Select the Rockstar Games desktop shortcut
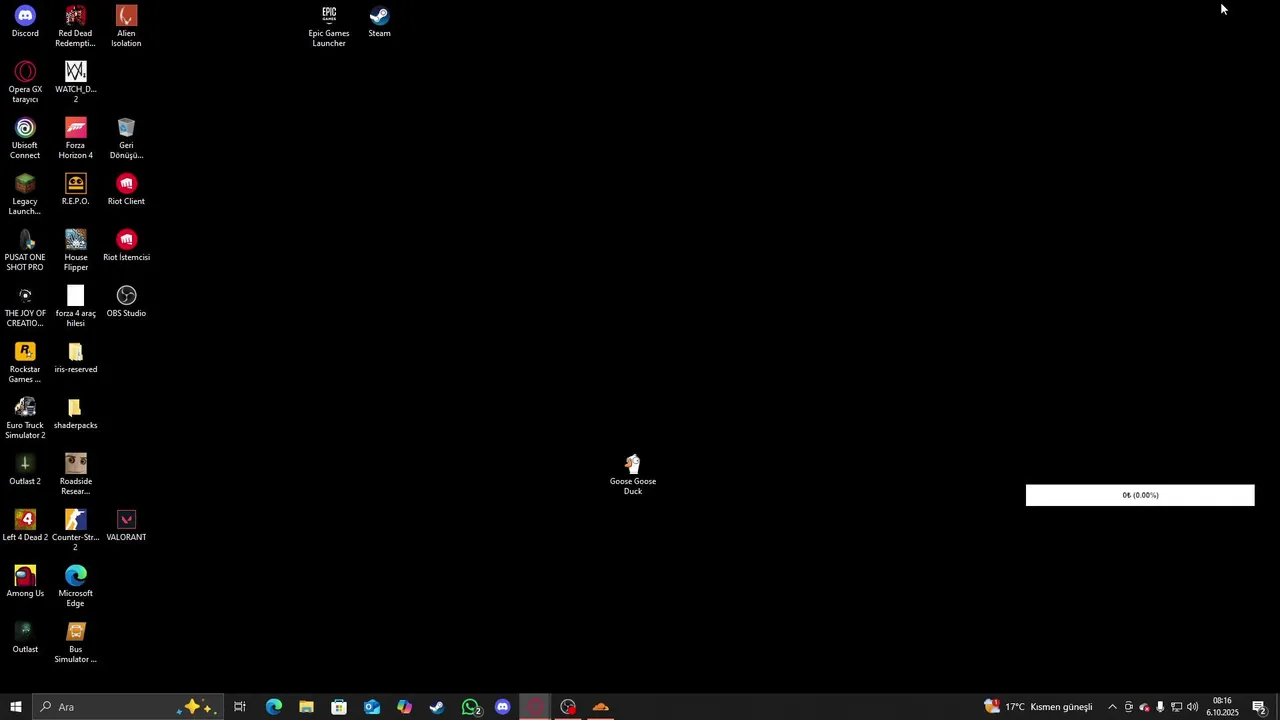The width and height of the screenshot is (1280, 720). (x=25, y=363)
